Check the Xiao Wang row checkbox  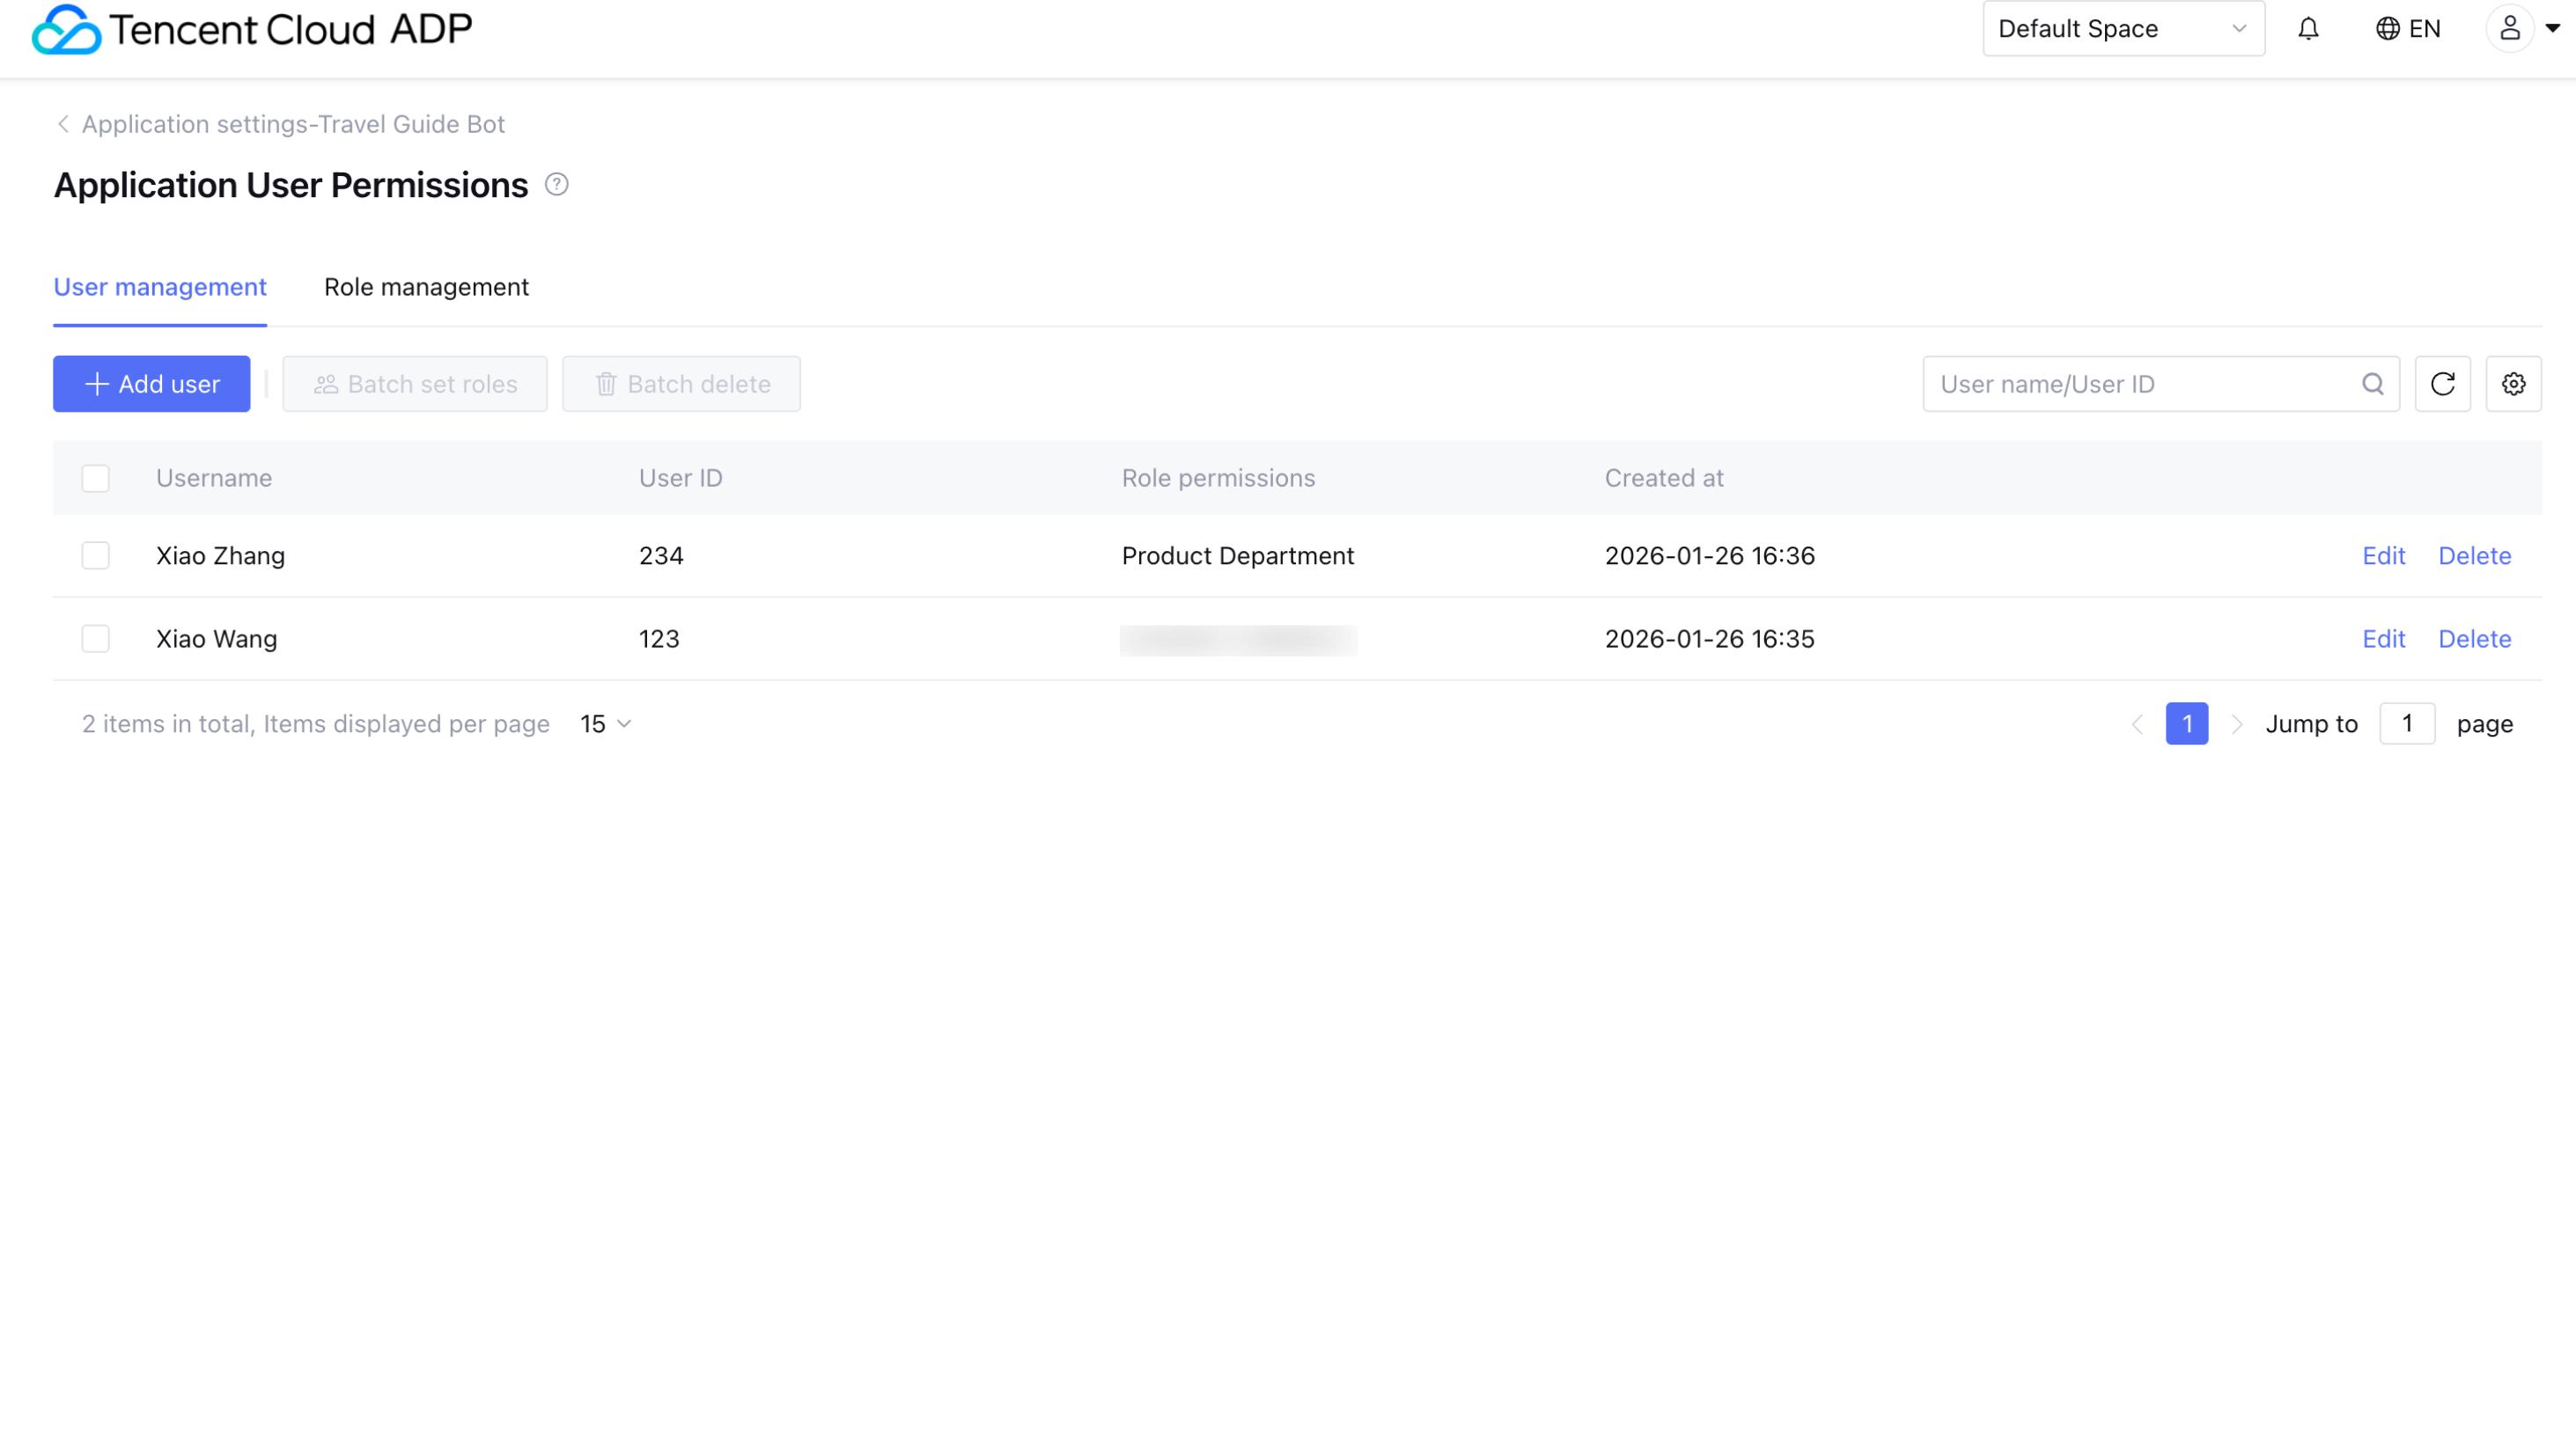[96, 639]
